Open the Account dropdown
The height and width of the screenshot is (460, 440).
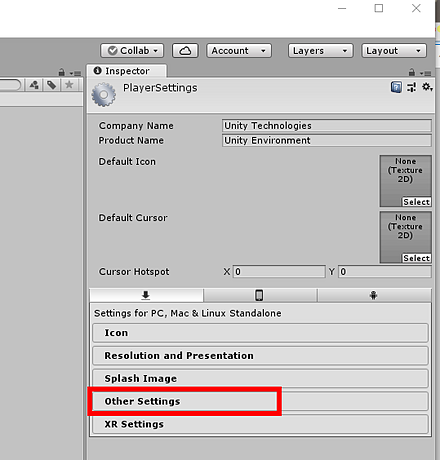click(239, 51)
